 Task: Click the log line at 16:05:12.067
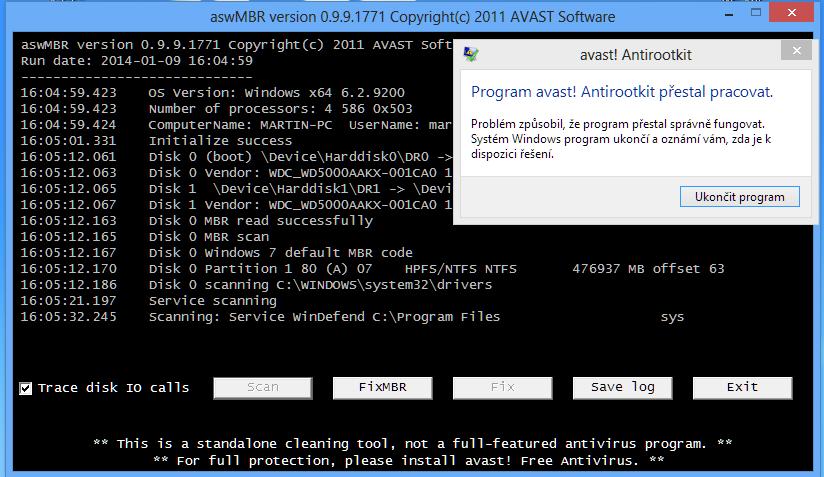point(236,205)
